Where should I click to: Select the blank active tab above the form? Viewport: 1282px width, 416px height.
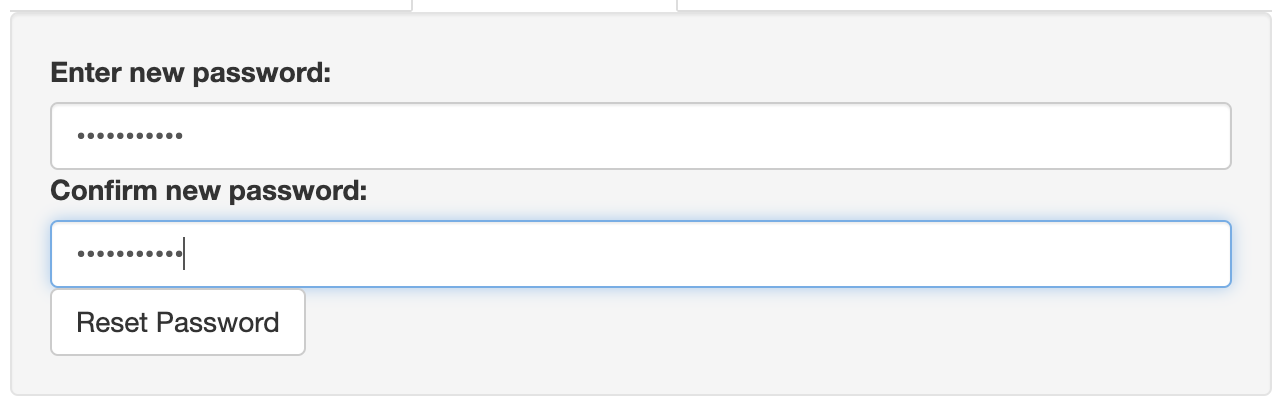click(544, 5)
